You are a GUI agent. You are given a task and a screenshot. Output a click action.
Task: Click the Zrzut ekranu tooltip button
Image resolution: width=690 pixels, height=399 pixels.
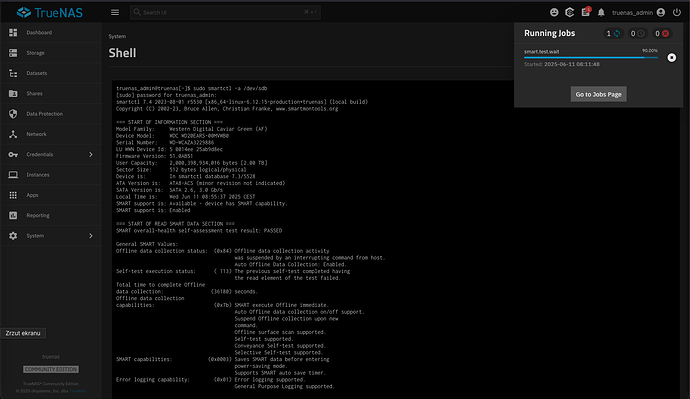pyautogui.click(x=23, y=333)
